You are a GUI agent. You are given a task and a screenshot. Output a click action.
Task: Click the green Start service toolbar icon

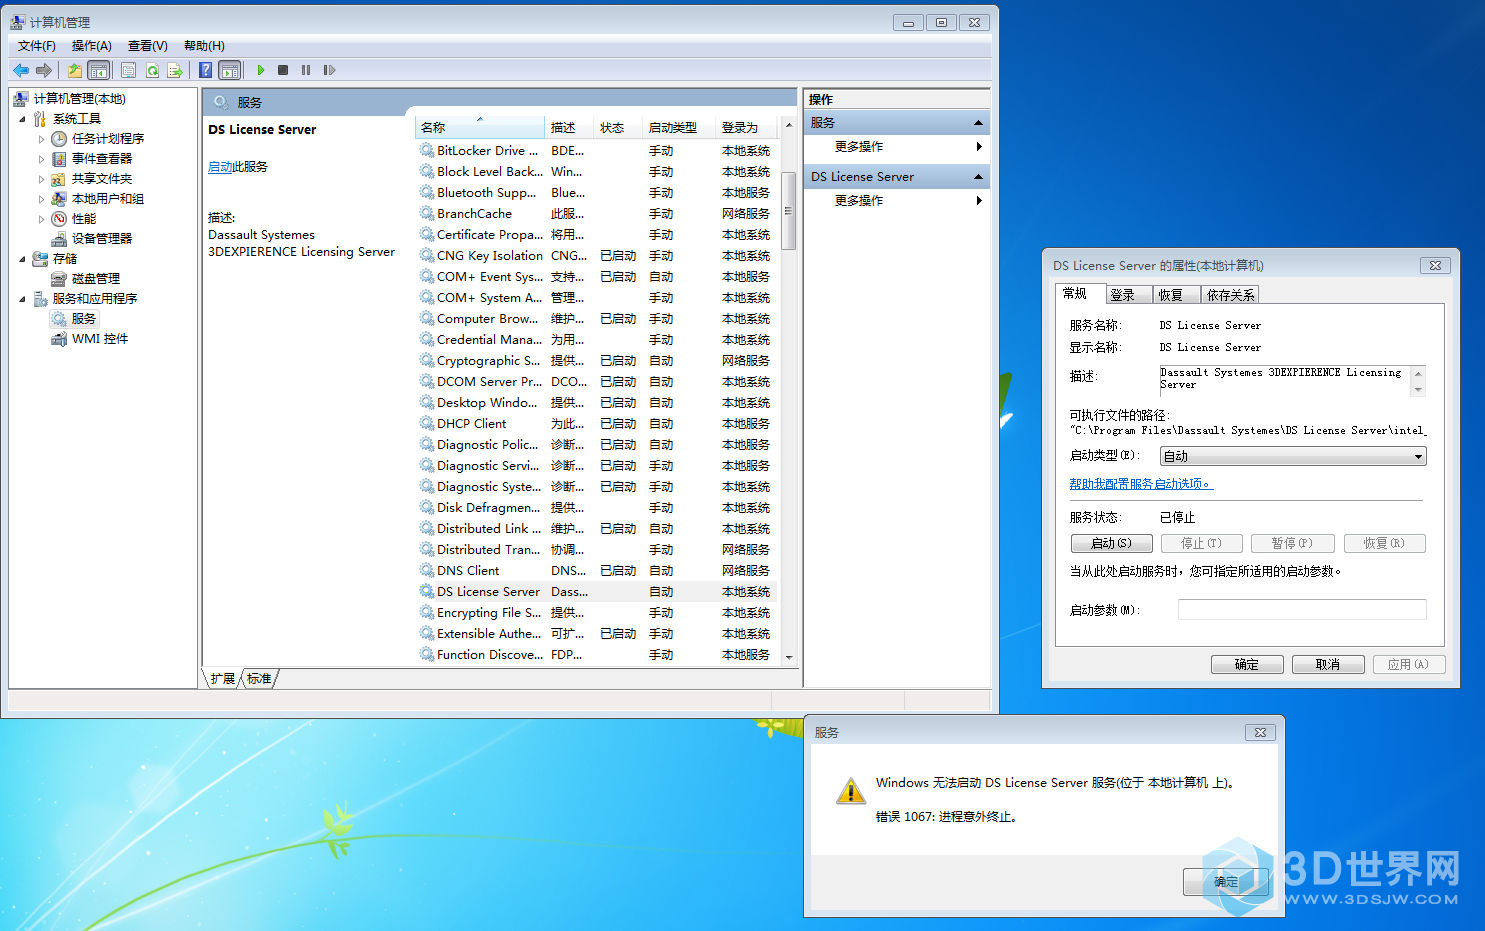point(261,70)
